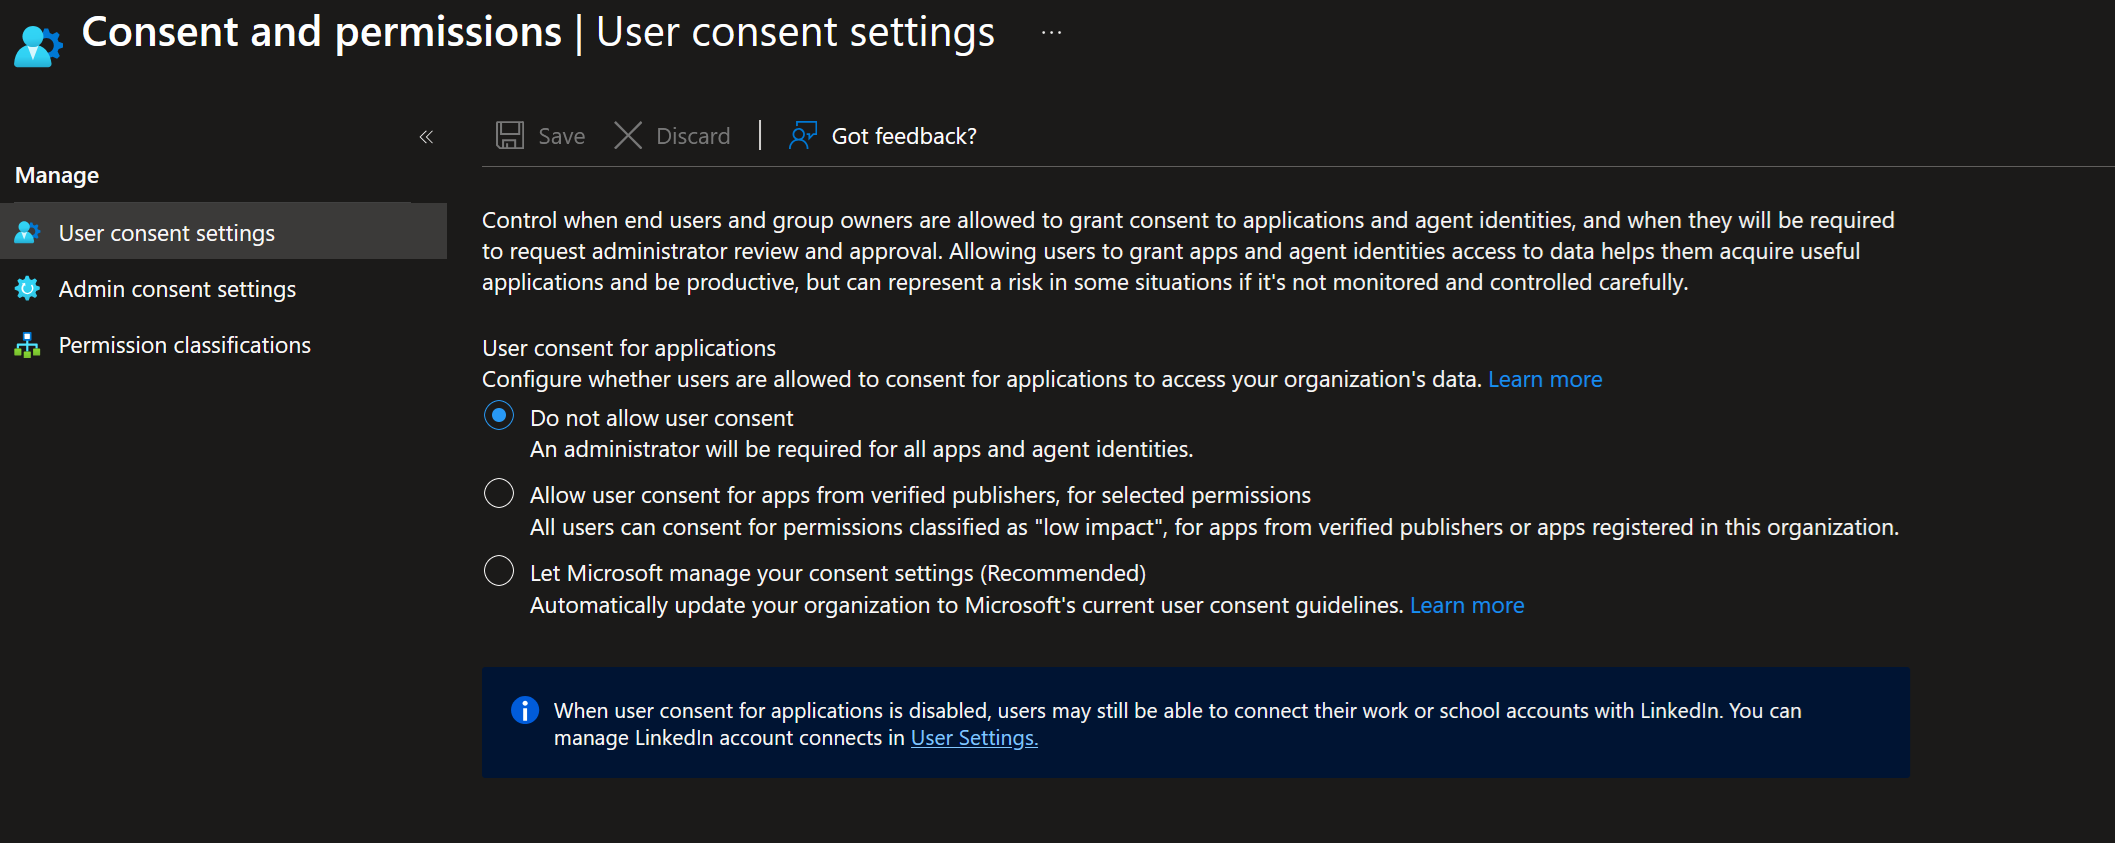Click the Admin consent settings gear icon
This screenshot has width=2115, height=843.
(27, 289)
